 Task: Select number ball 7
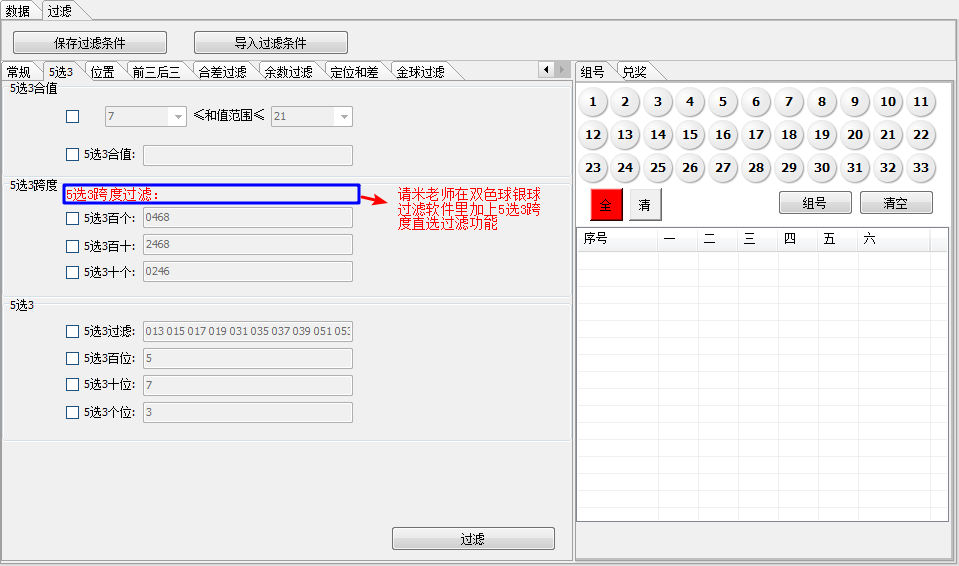[x=789, y=102]
